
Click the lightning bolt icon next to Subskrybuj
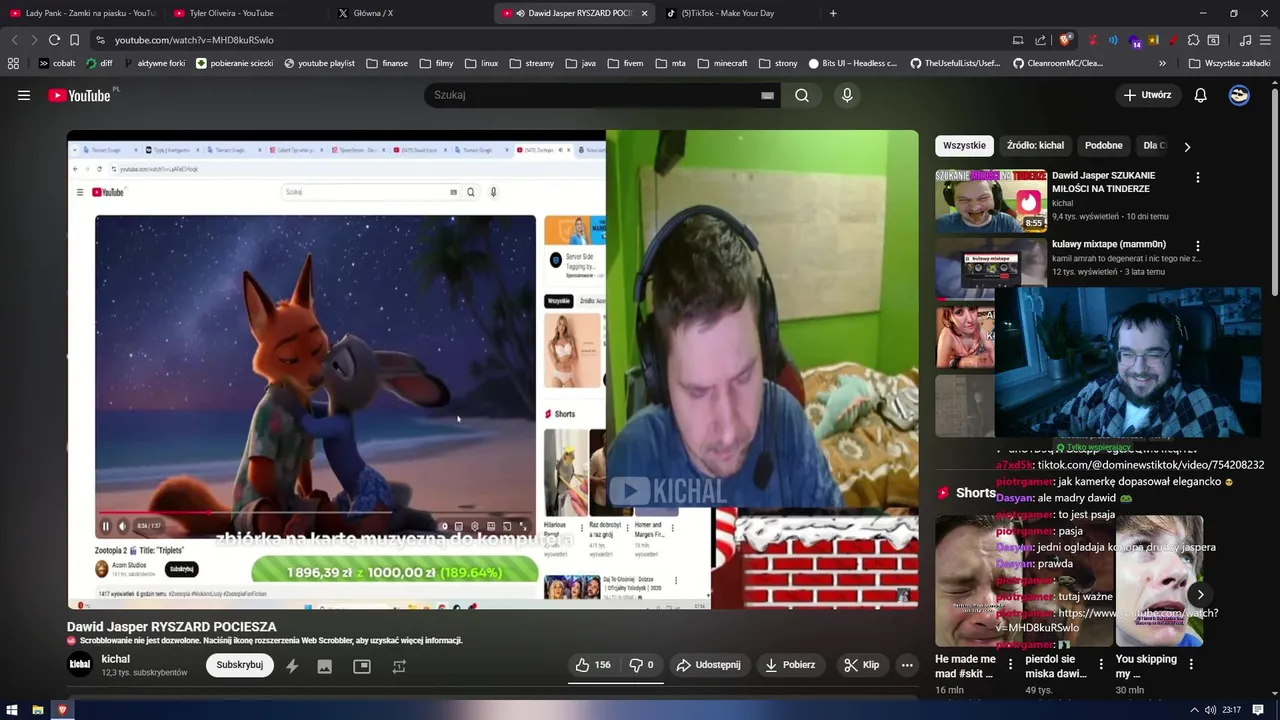click(292, 666)
